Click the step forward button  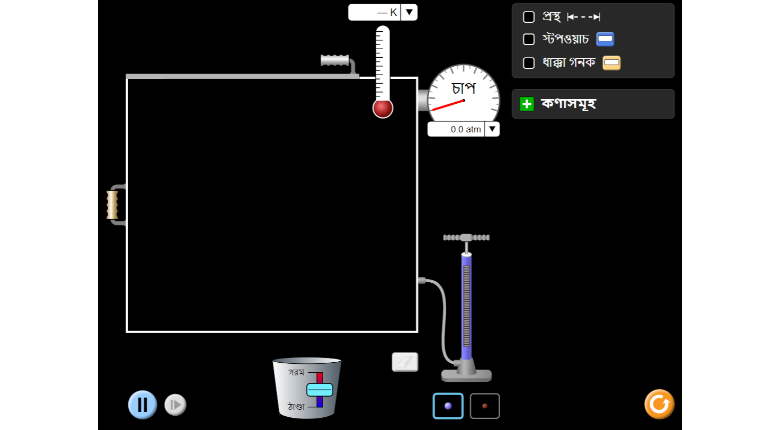pyautogui.click(x=175, y=404)
